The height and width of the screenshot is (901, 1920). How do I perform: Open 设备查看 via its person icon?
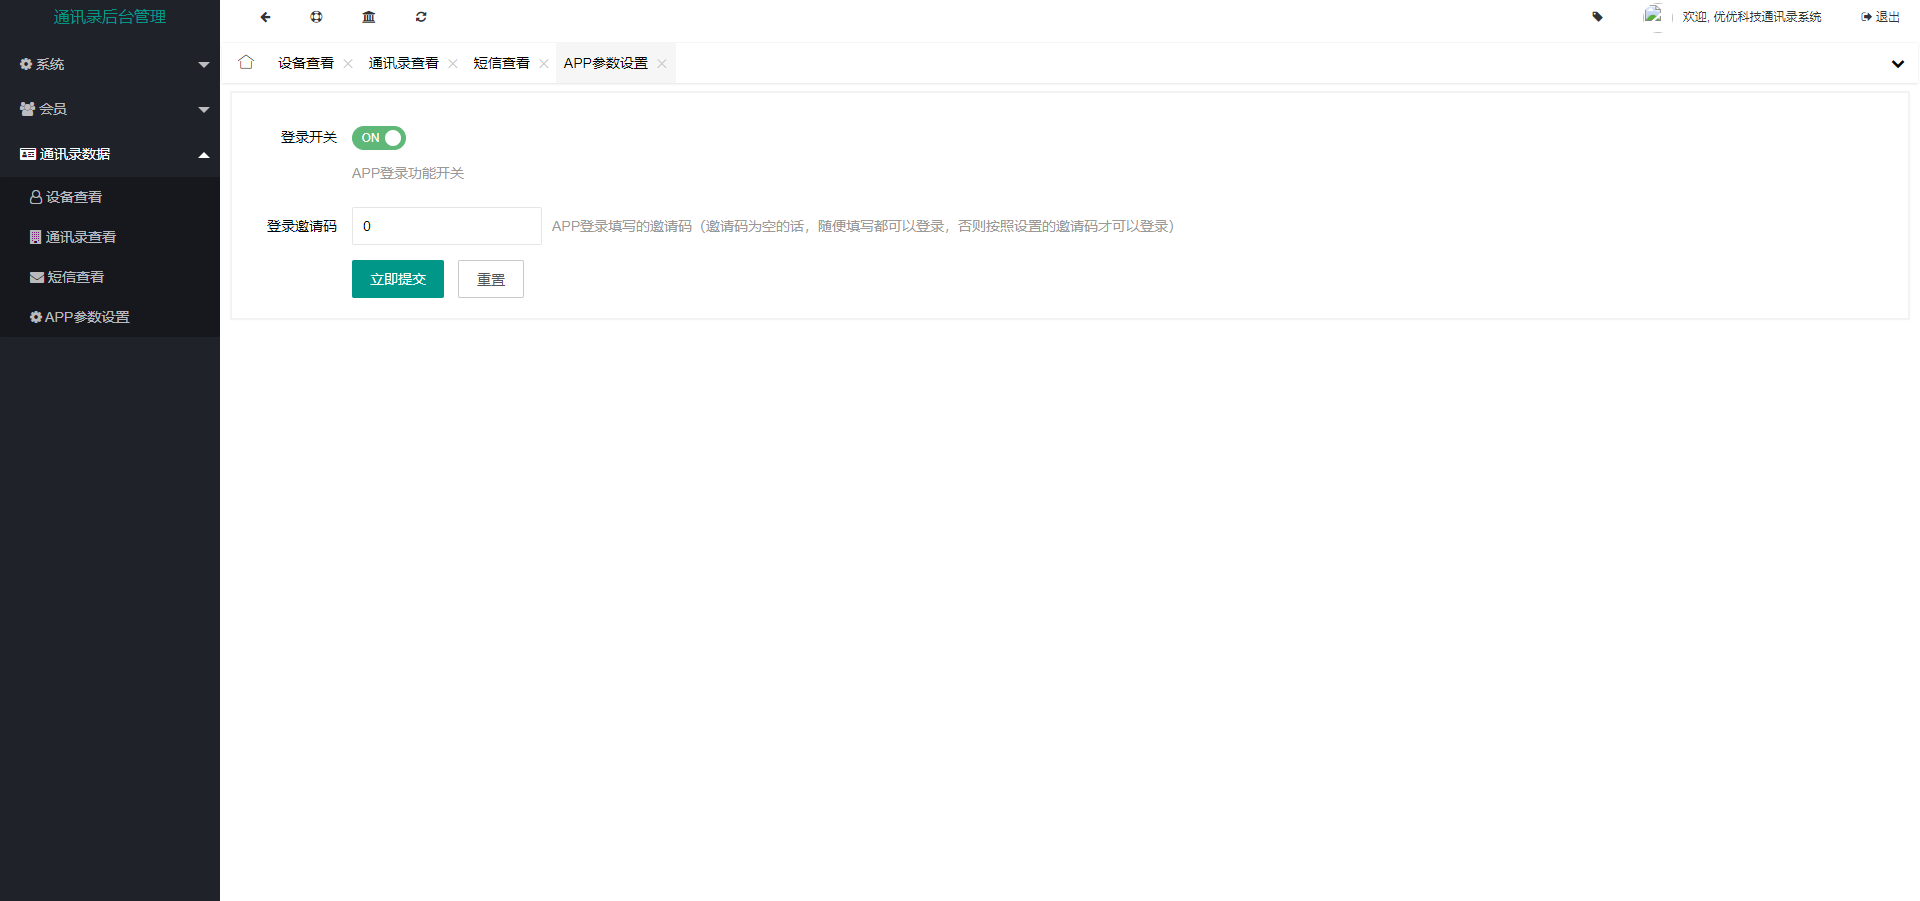point(34,196)
